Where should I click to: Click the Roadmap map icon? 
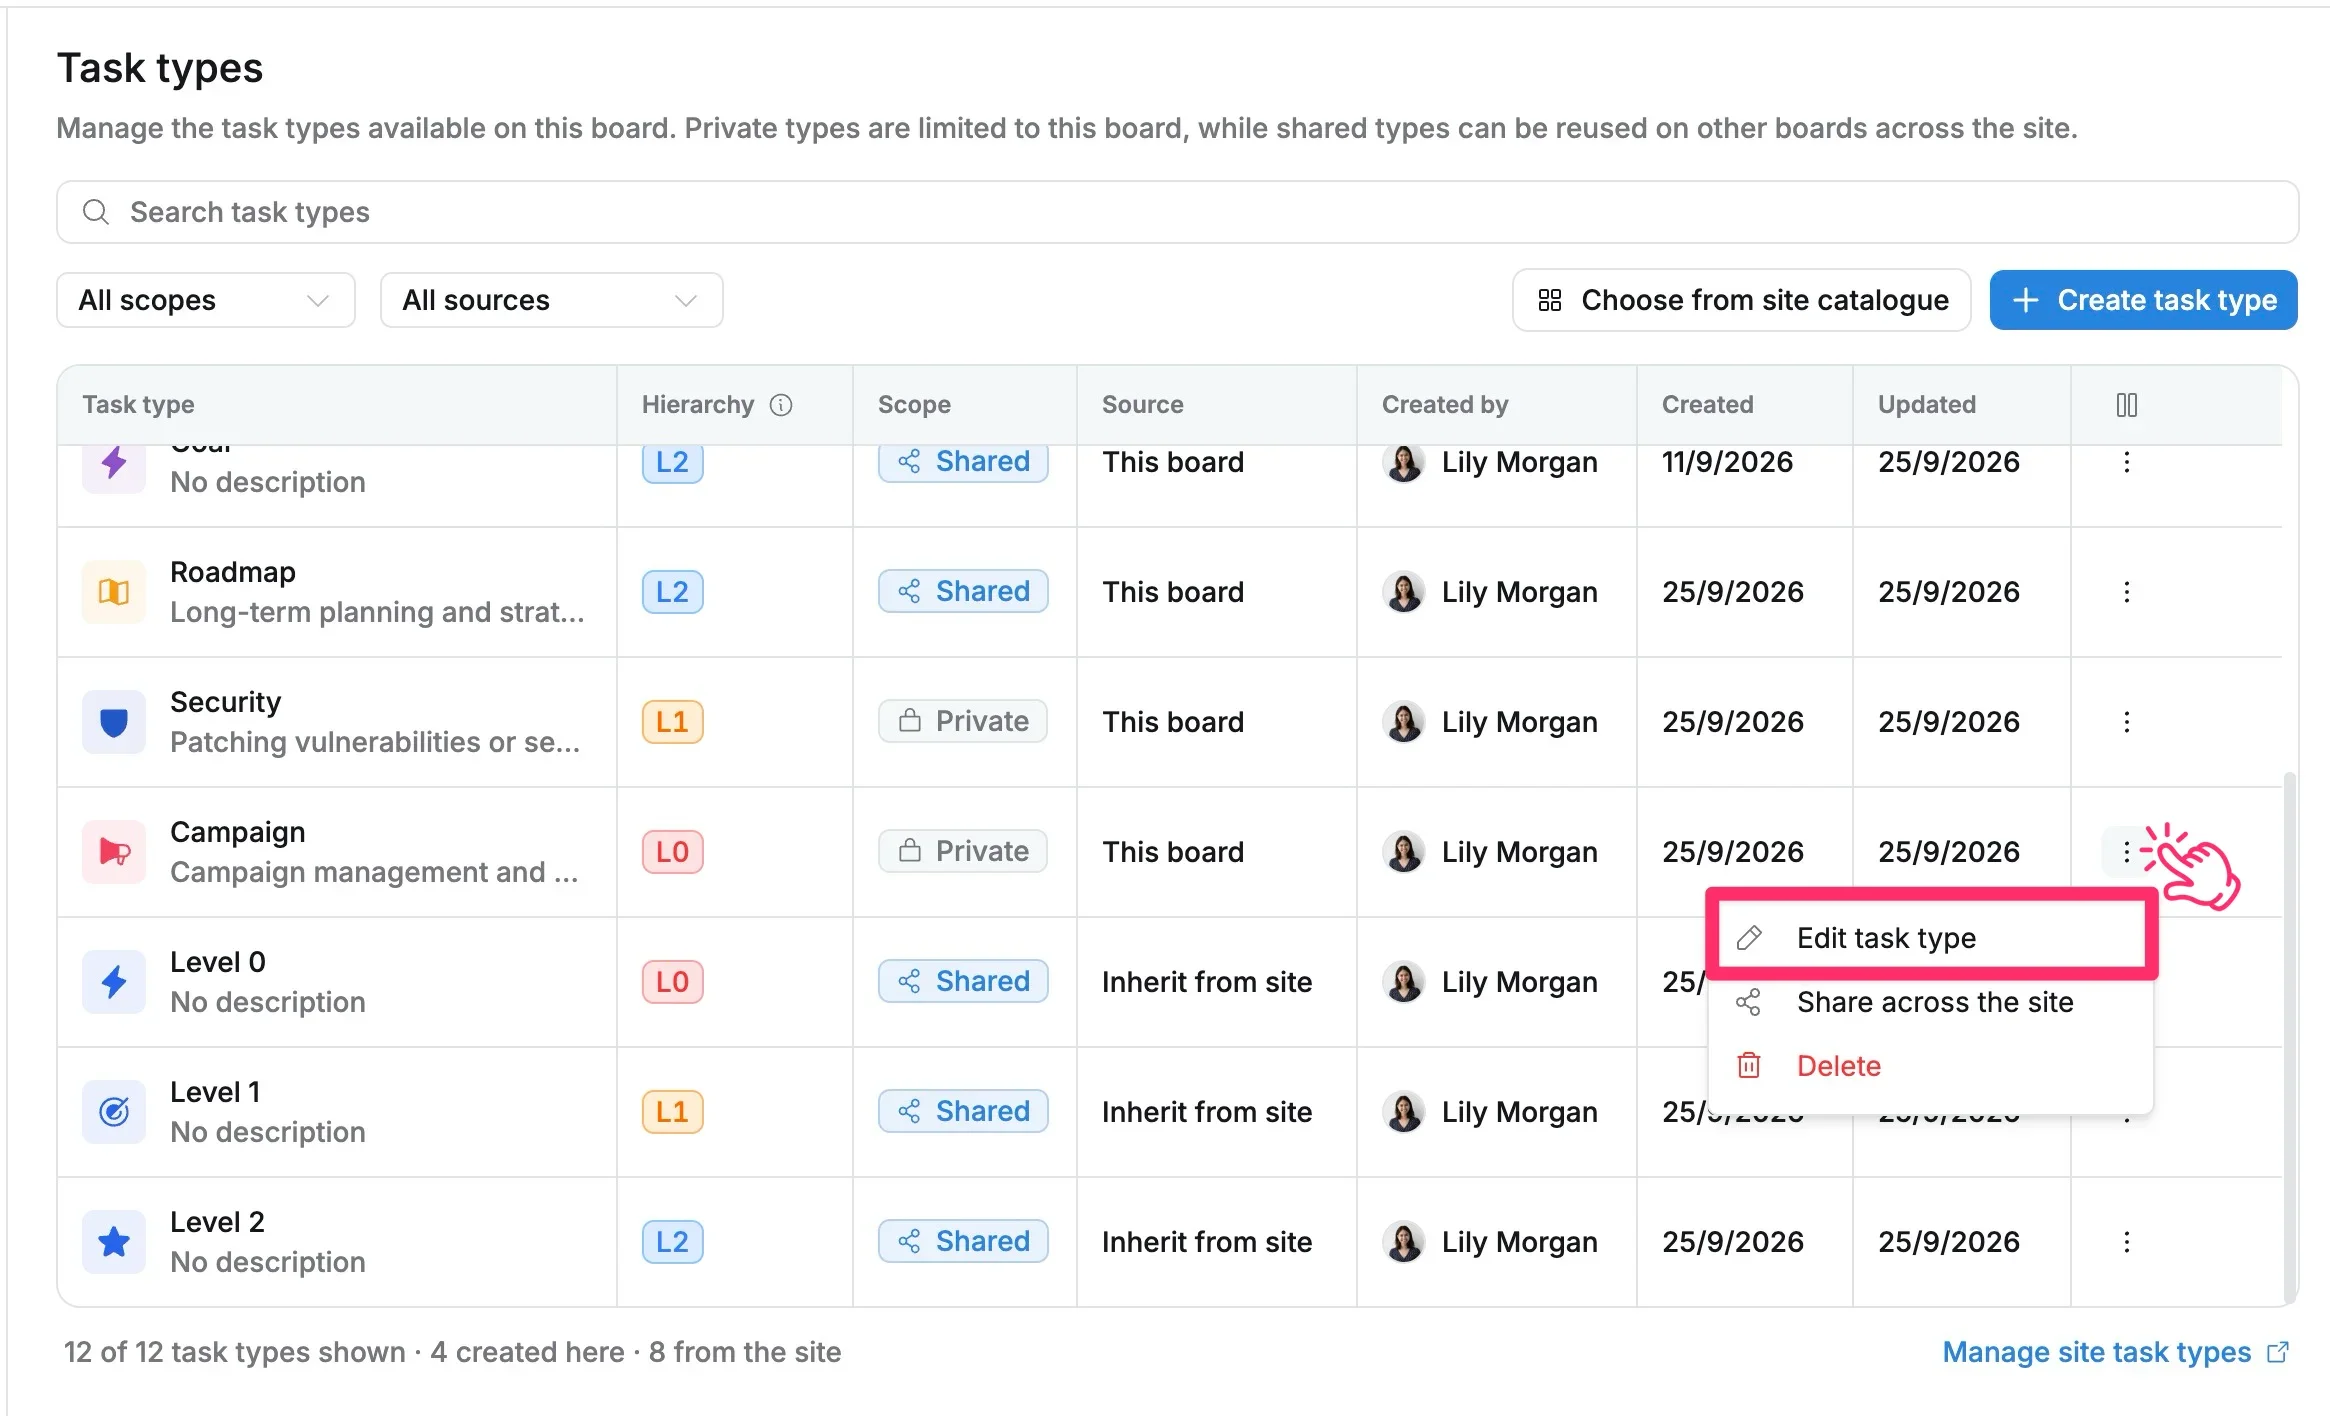pyautogui.click(x=114, y=592)
